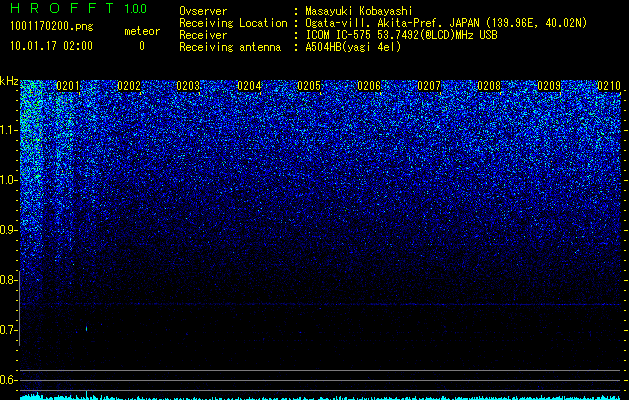The height and width of the screenshot is (400, 629).
Task: Click the 1.1 kHz axis label
Action: coord(9,130)
